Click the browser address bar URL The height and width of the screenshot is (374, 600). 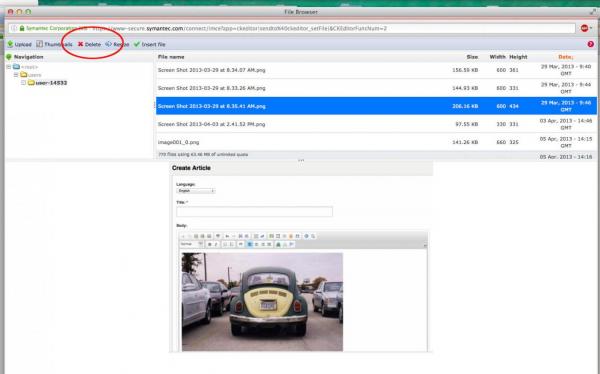(292, 28)
